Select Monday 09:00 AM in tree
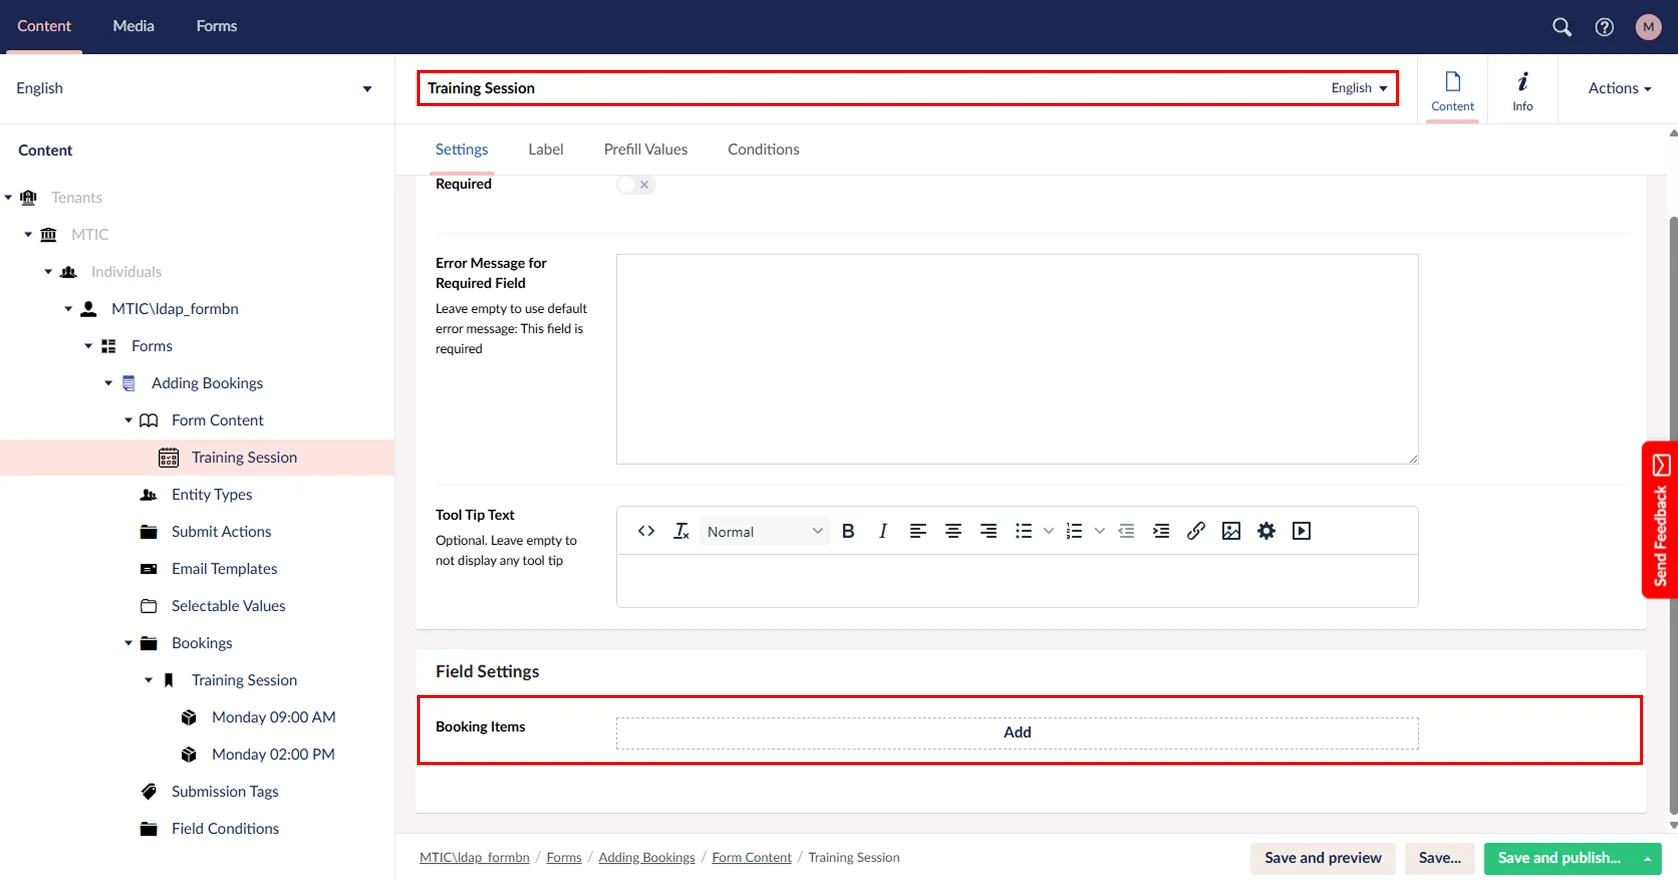Viewport: 1678px width, 881px height. tap(273, 717)
